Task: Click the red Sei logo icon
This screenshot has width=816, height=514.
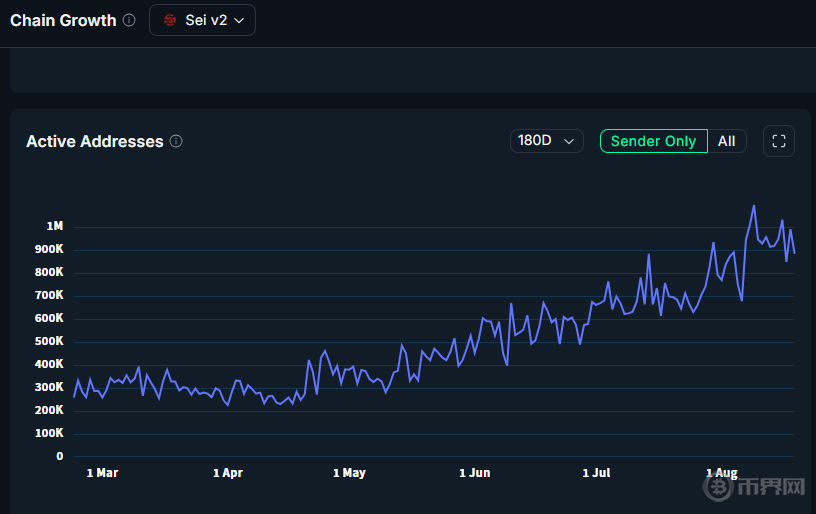Action: pos(170,20)
